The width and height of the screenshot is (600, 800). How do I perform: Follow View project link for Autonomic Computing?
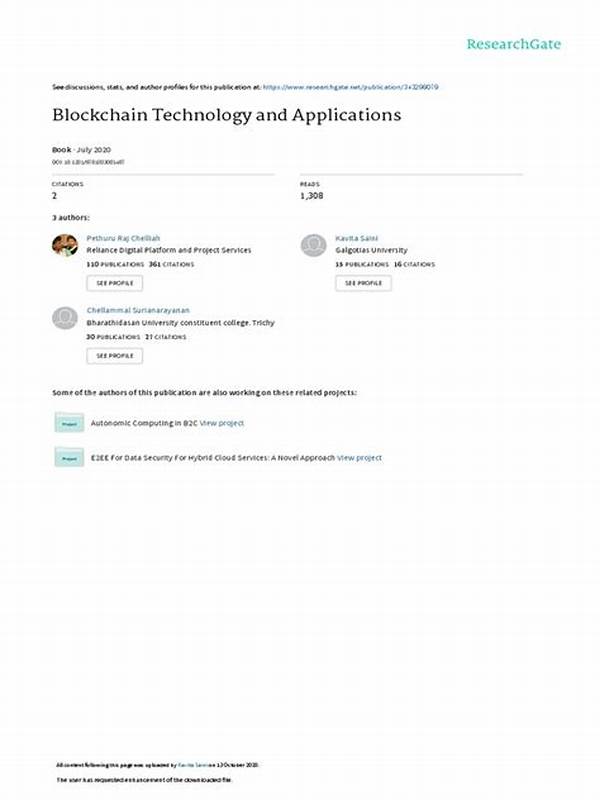coord(222,423)
